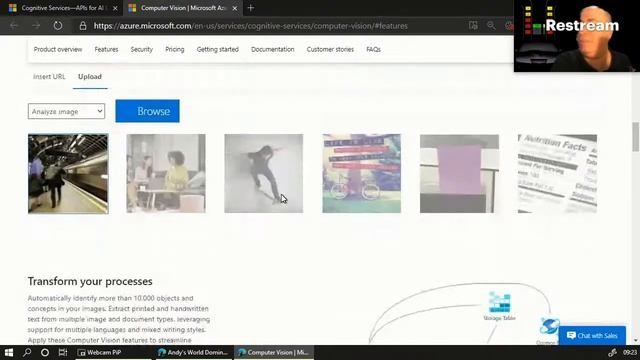The width and height of the screenshot is (640, 360).
Task: Click the taskbar search magnifier icon
Action: click(27, 352)
